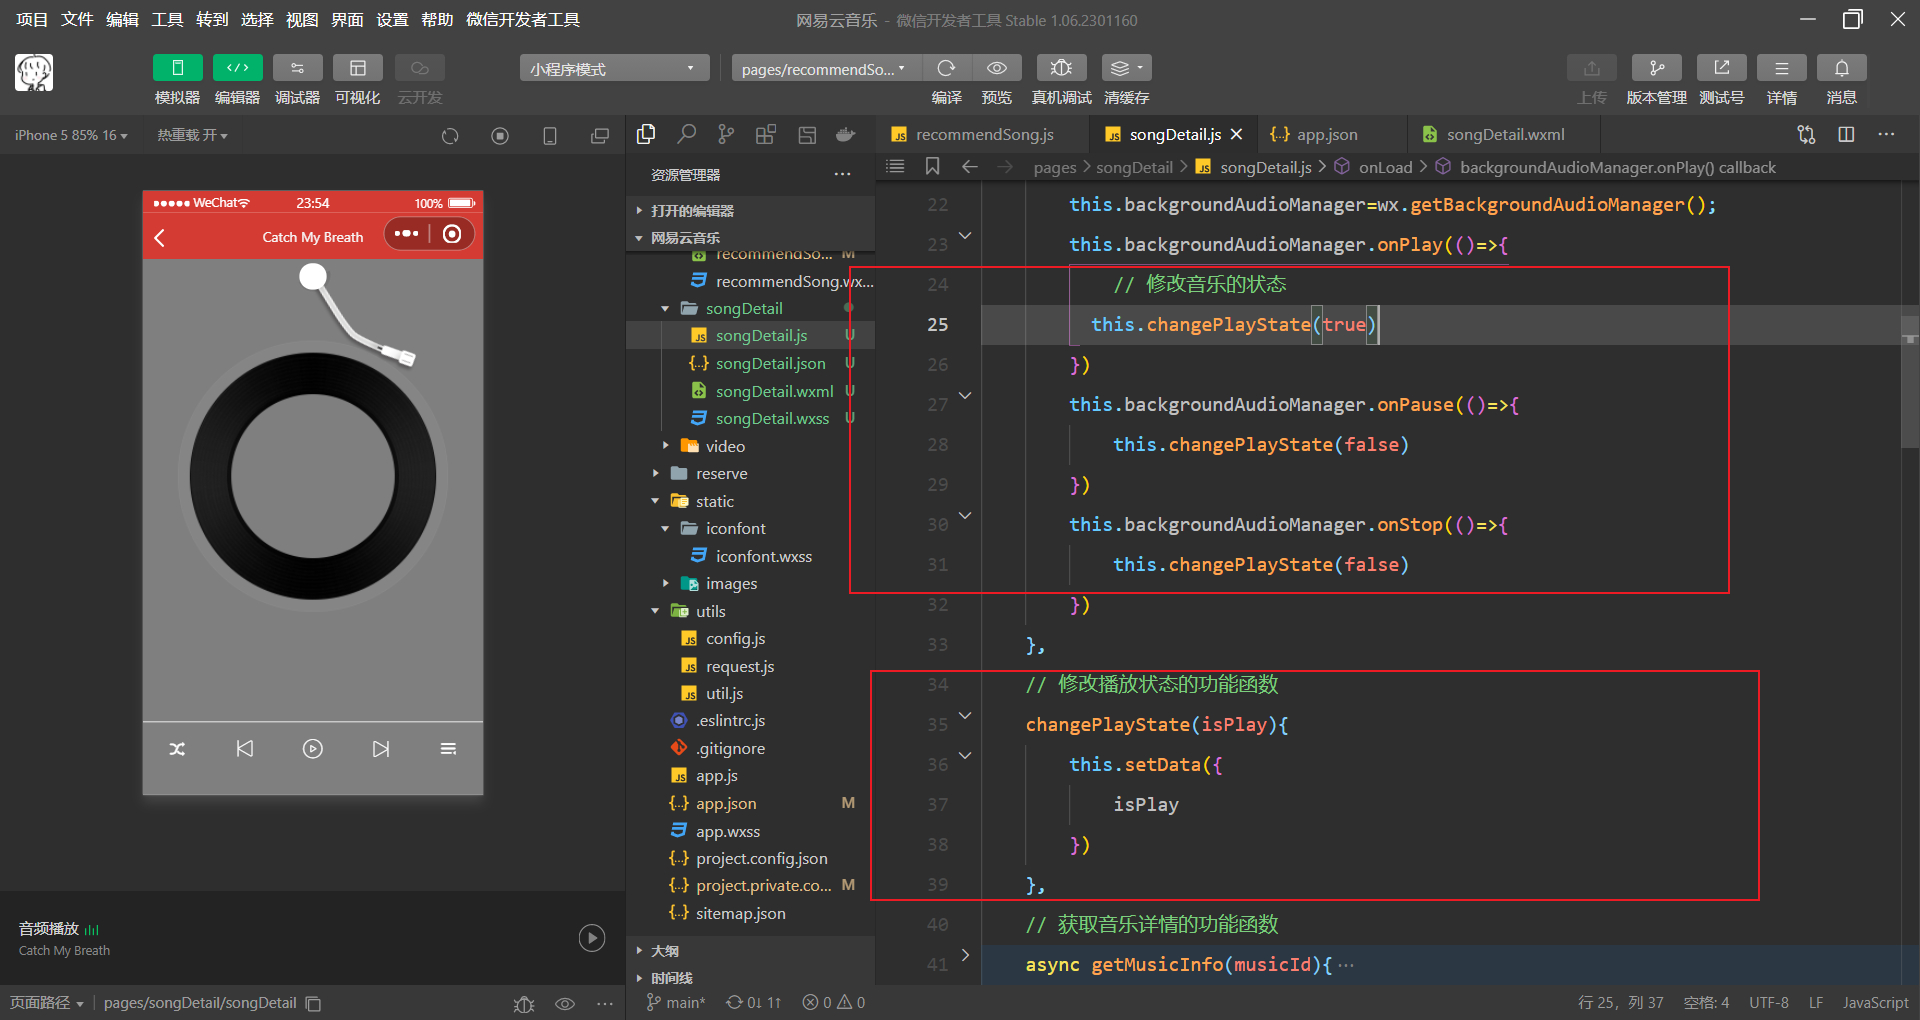Viewport: 1920px width, 1020px height.
Task: Open resource manager more options ellipsis
Action: [843, 174]
